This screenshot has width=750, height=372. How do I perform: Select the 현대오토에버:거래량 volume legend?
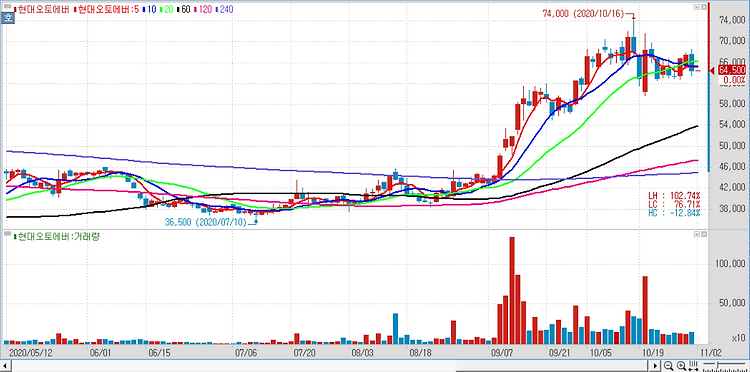click(56, 236)
